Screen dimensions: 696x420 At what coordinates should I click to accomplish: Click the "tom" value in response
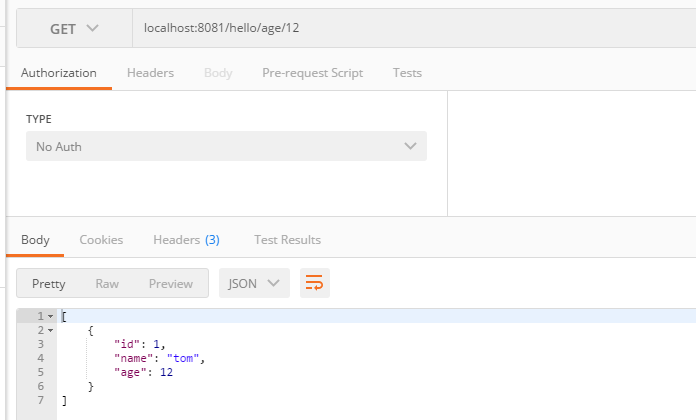pos(183,358)
